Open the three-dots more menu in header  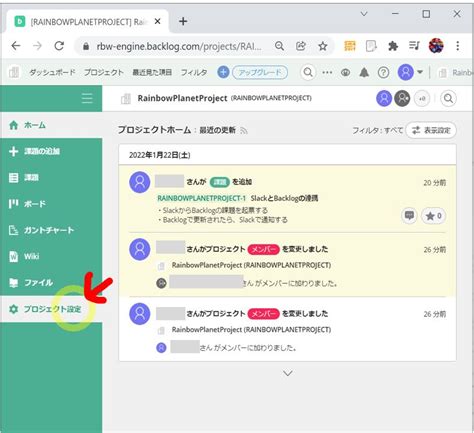[327, 72]
